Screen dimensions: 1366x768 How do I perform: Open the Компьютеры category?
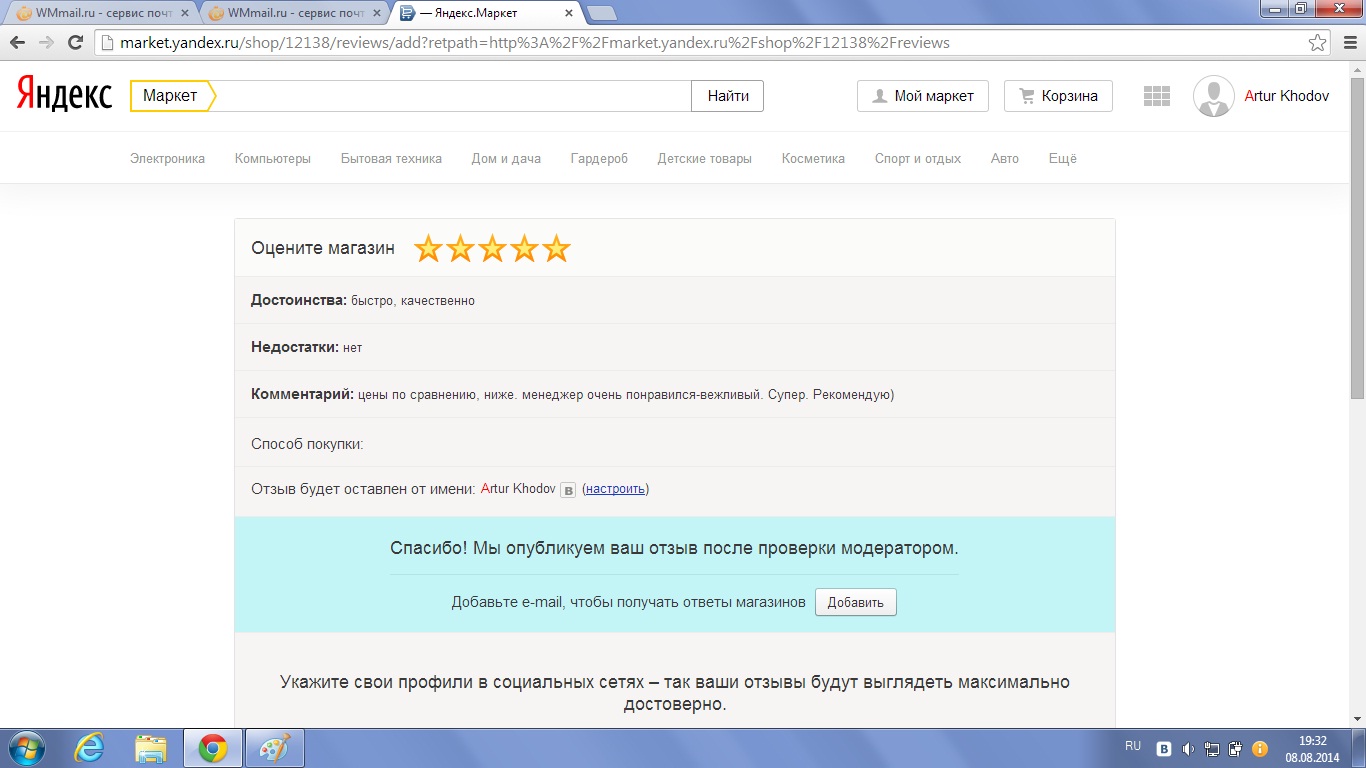(273, 158)
